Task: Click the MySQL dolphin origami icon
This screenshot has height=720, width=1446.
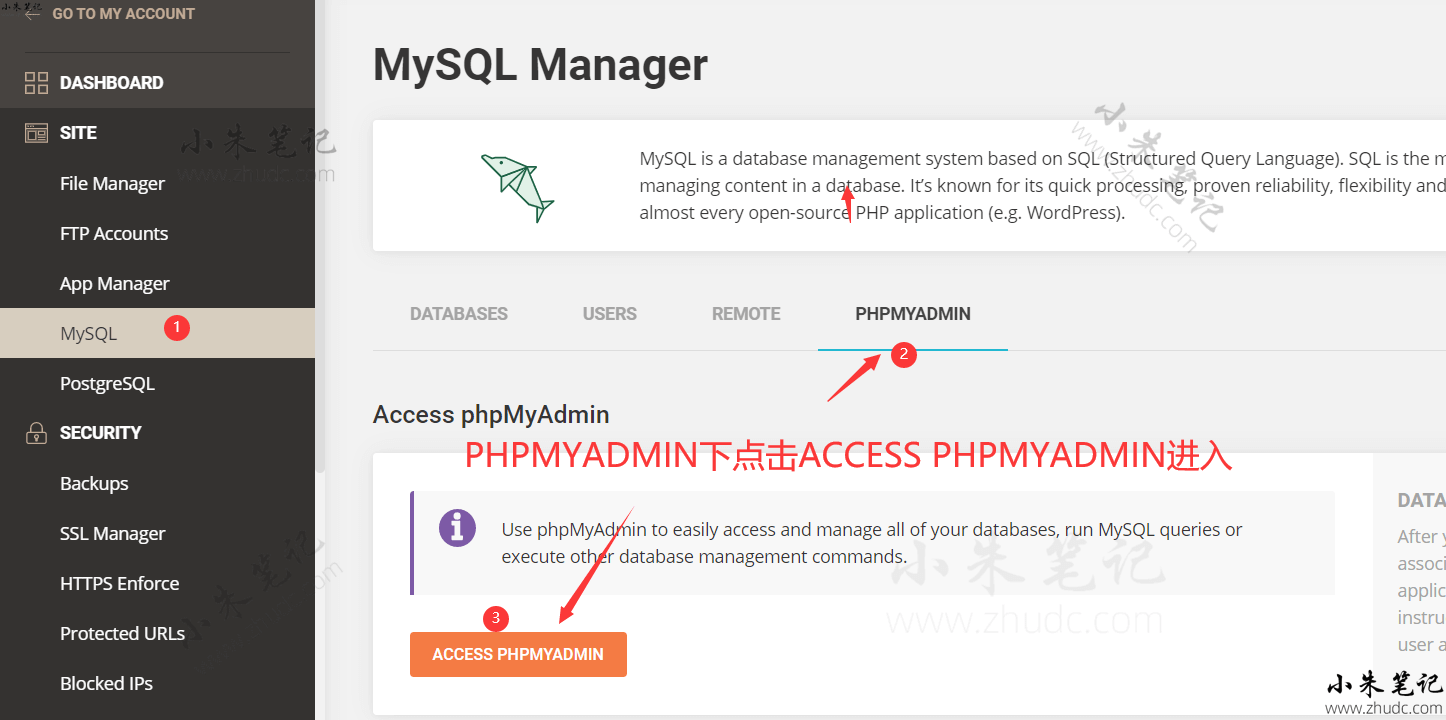Action: [517, 187]
